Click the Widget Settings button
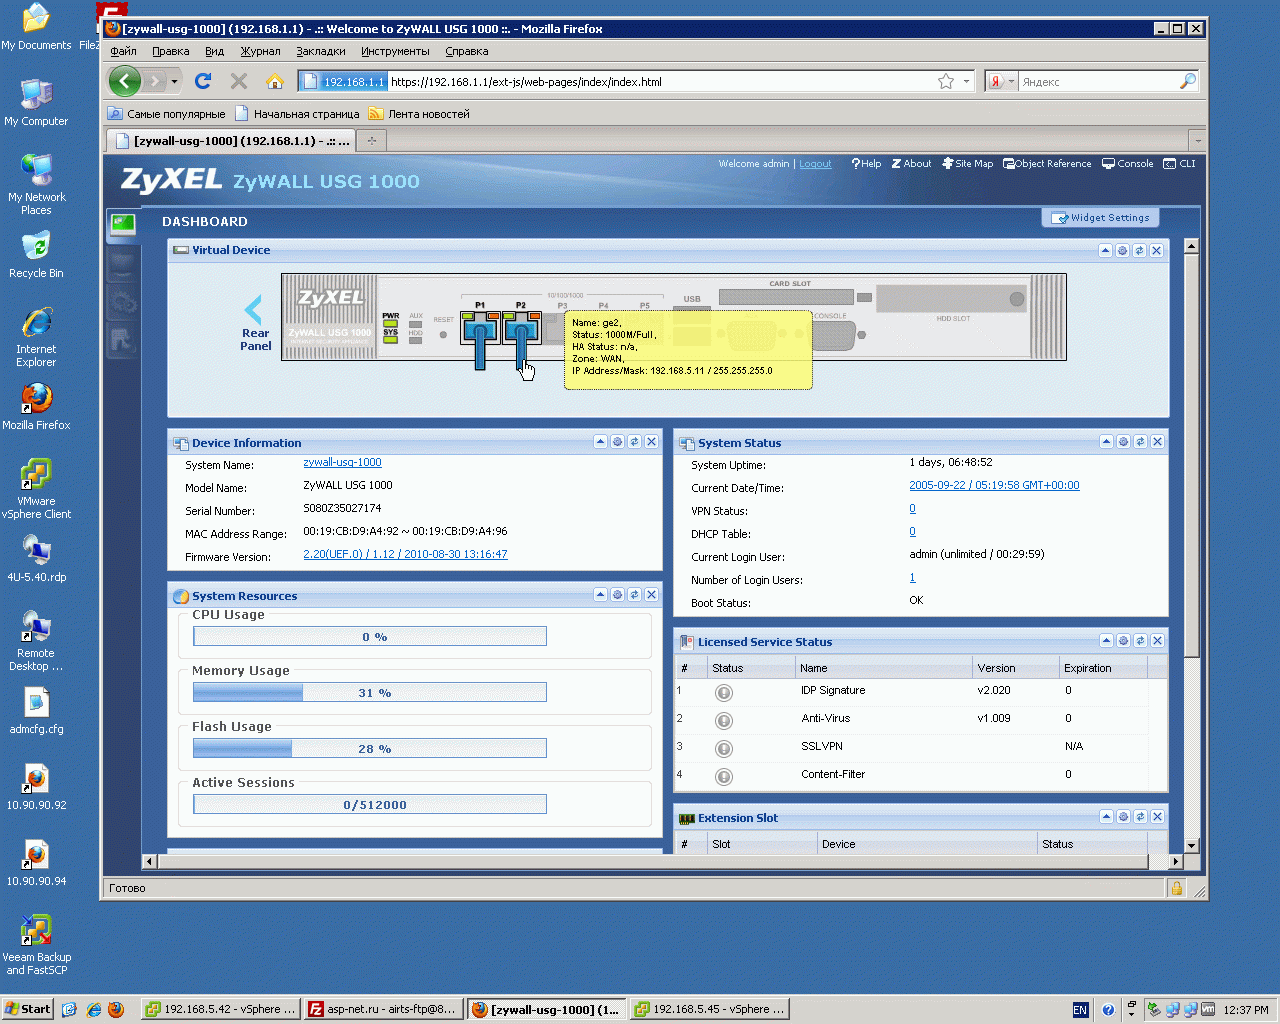Image resolution: width=1280 pixels, height=1024 pixels. click(x=1100, y=218)
